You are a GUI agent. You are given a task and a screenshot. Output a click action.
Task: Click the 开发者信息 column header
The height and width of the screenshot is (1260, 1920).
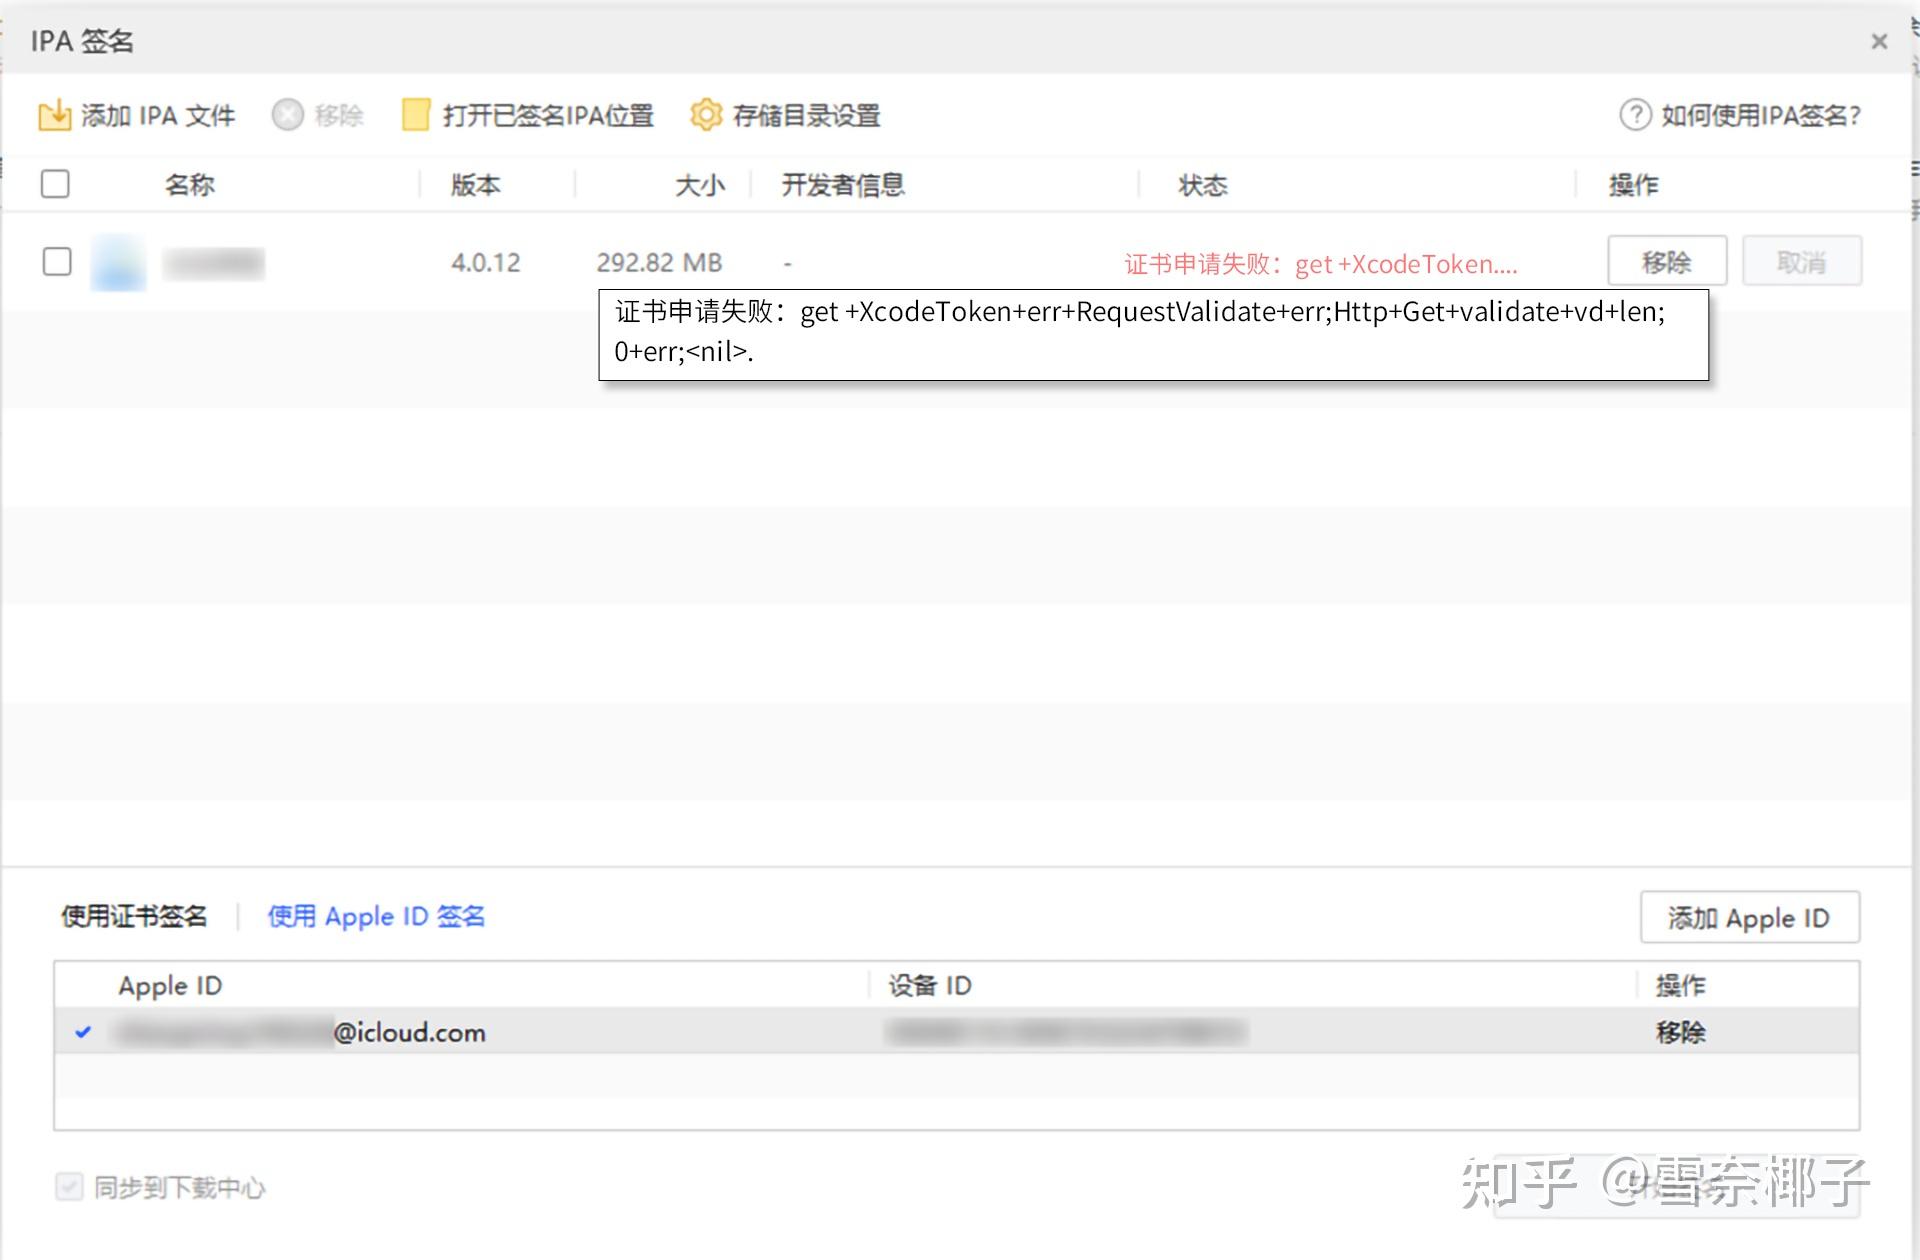point(843,185)
